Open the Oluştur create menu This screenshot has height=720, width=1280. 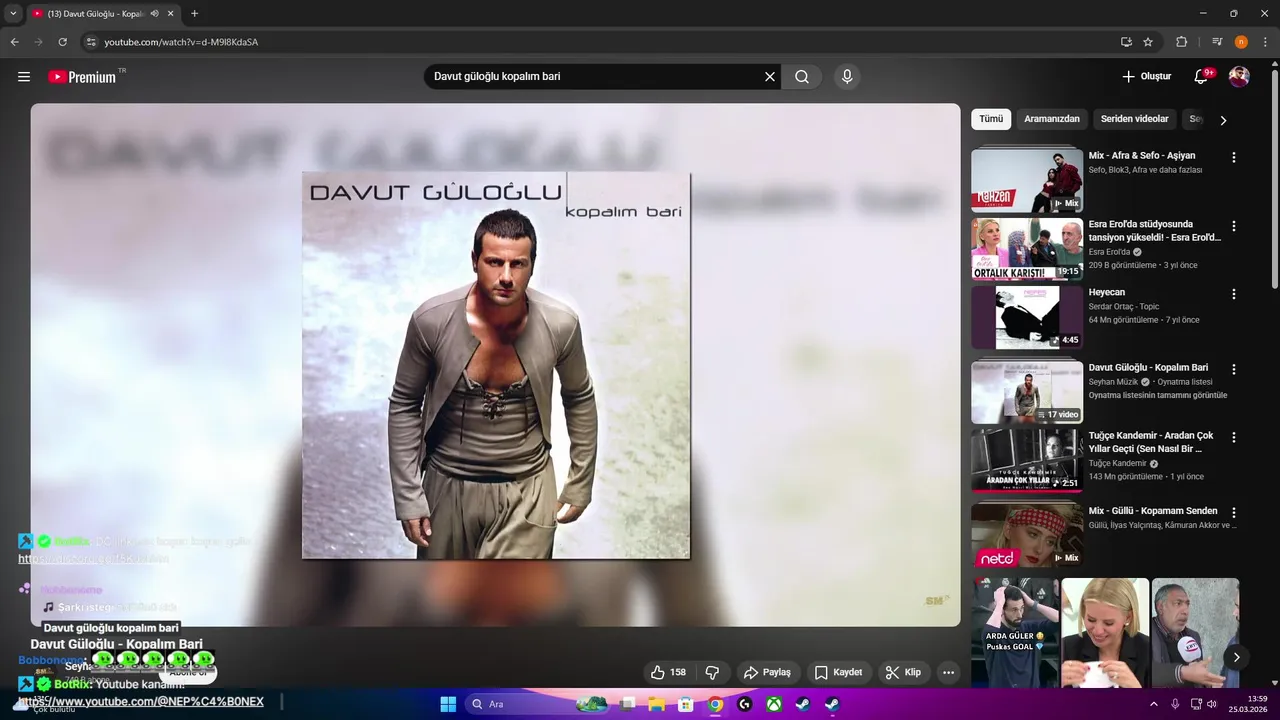[1146, 77]
